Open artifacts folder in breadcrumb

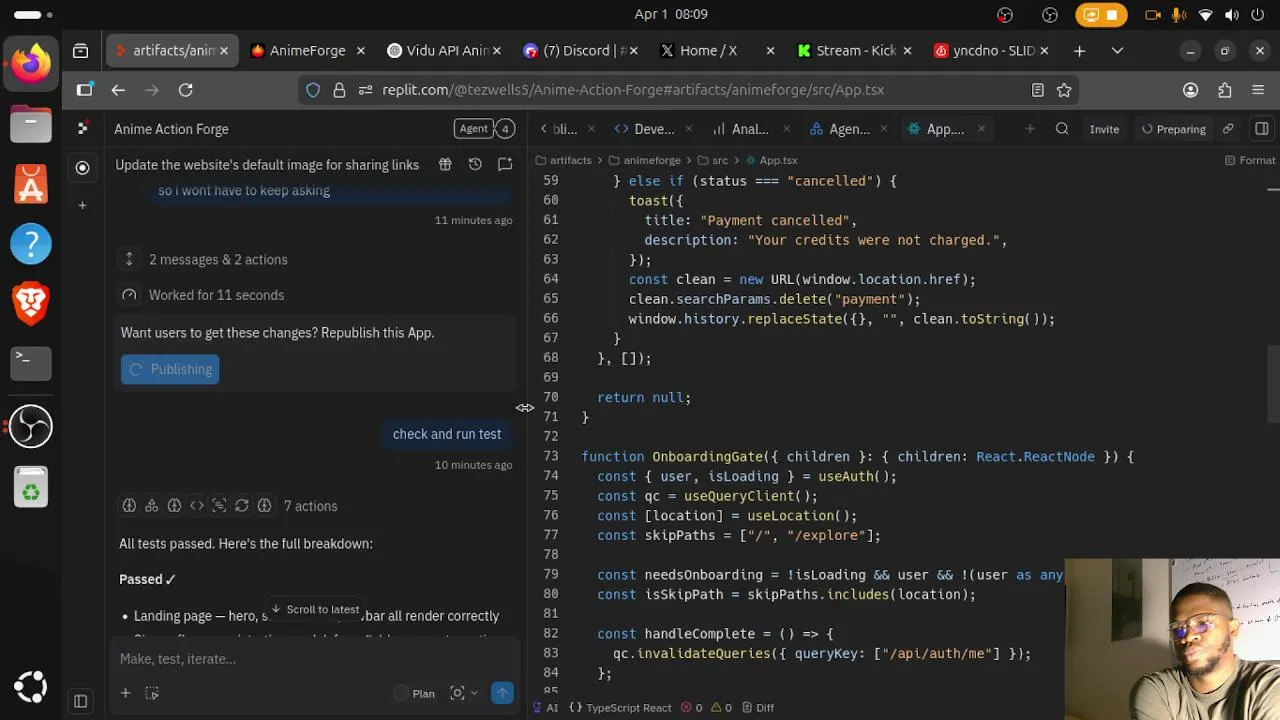point(564,160)
